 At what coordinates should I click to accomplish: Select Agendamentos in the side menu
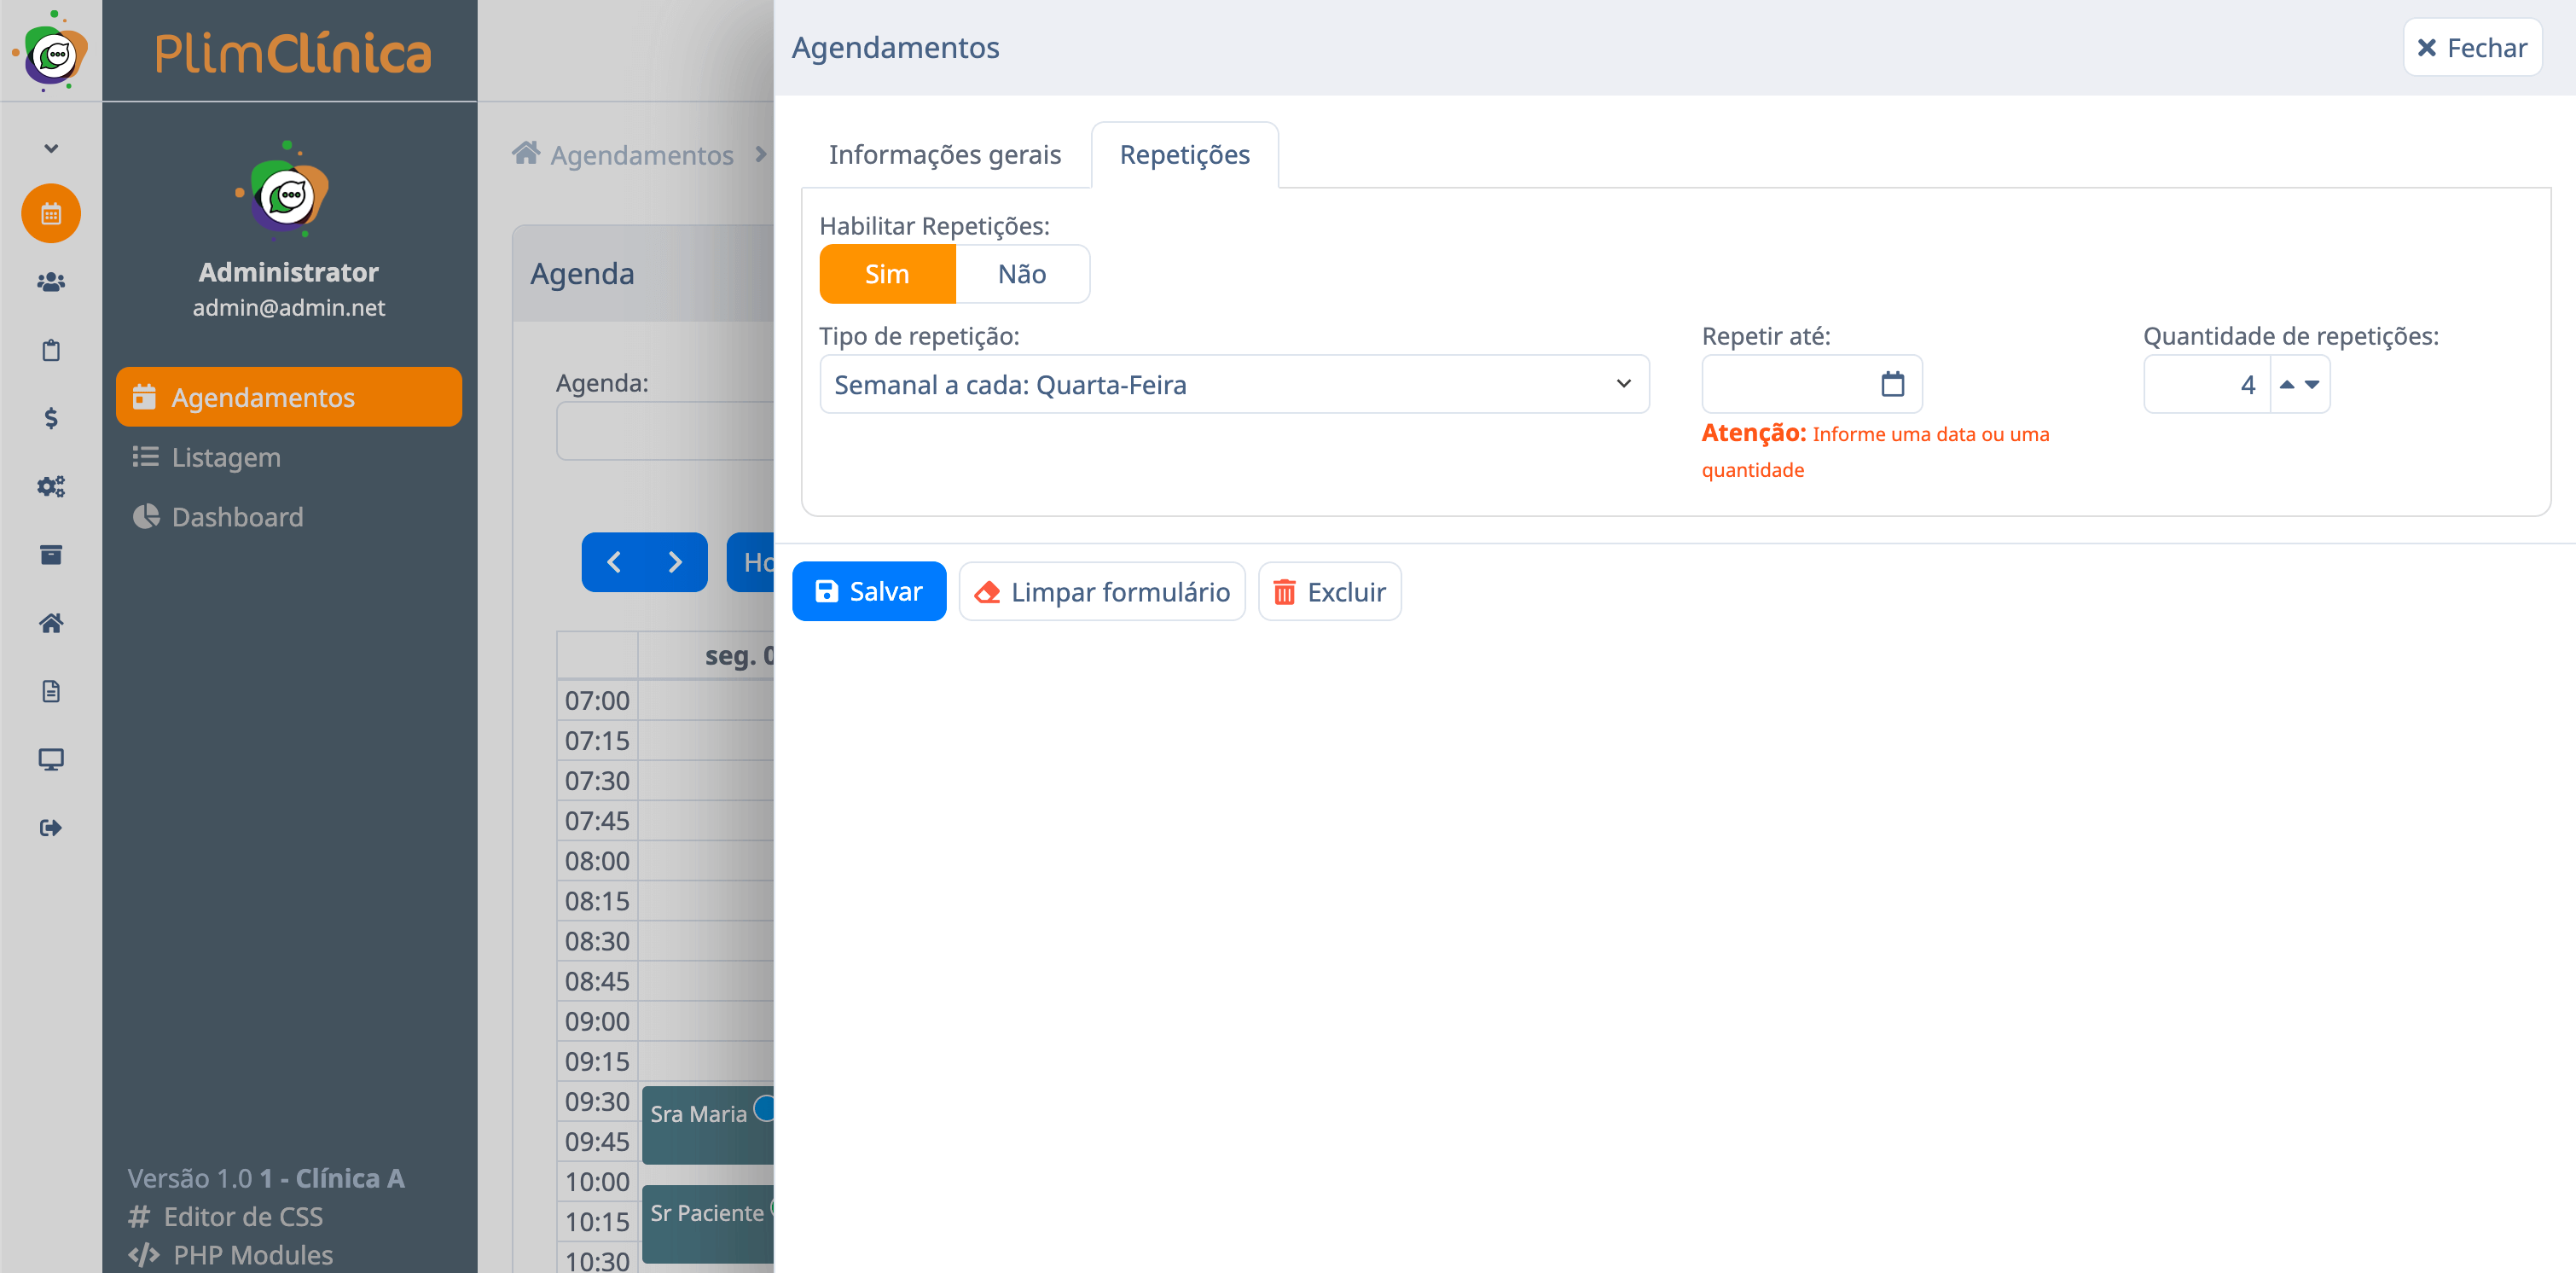click(x=288, y=397)
